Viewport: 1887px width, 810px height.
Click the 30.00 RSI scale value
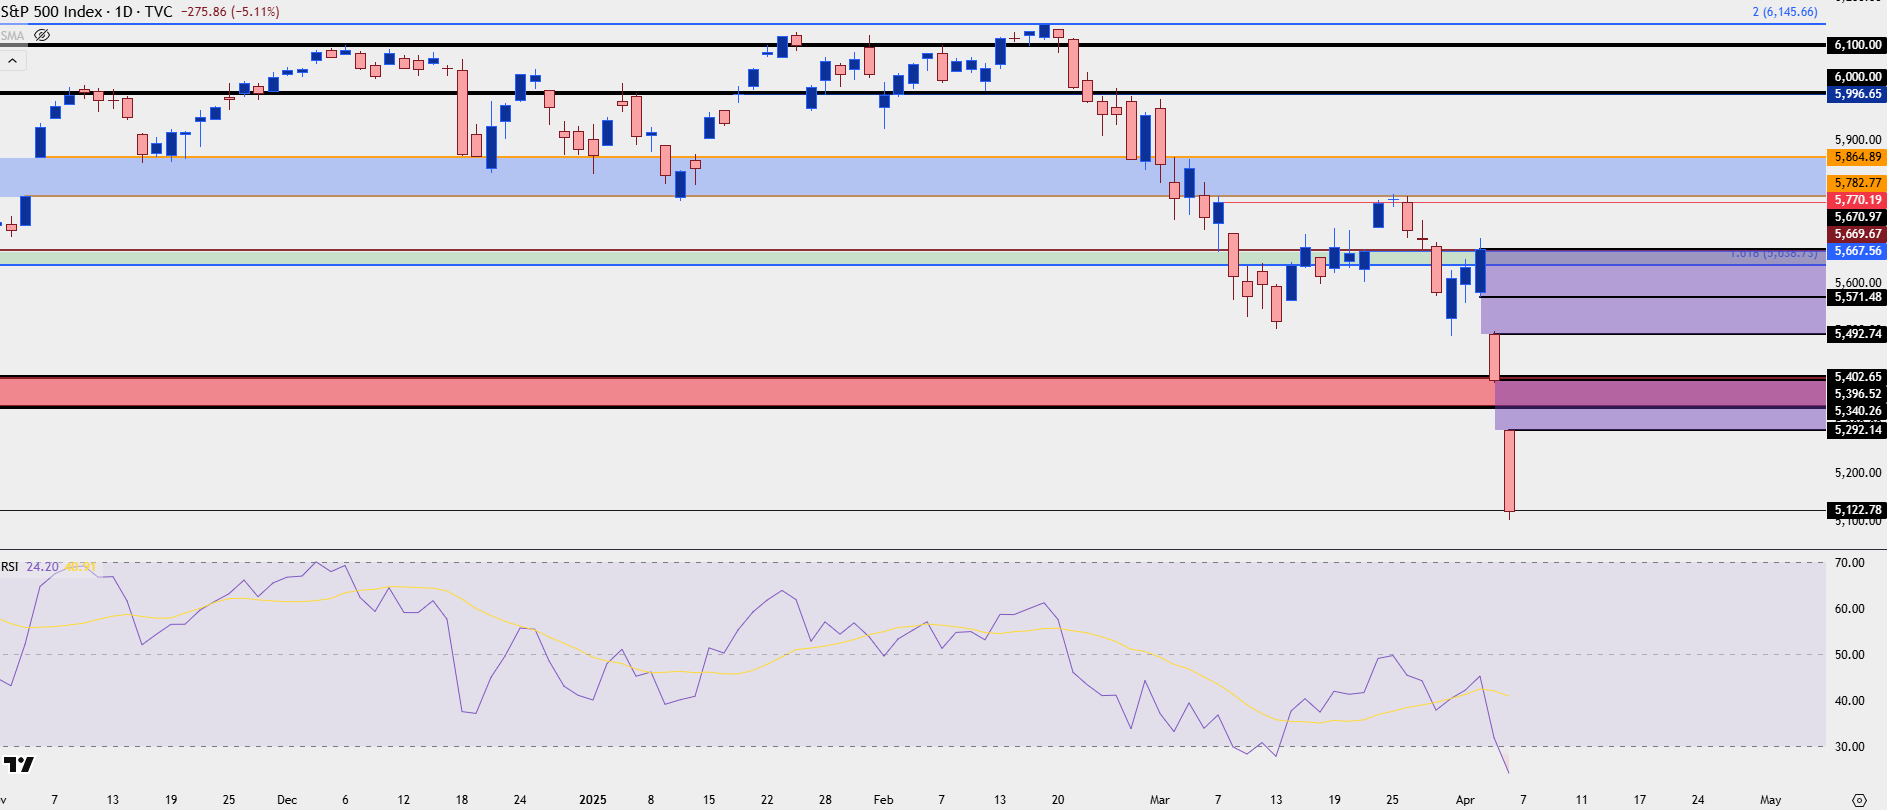click(1850, 747)
